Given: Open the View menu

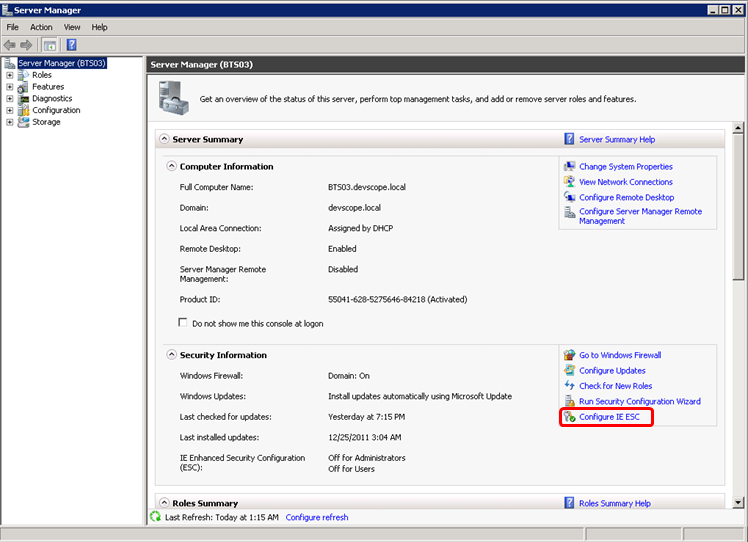Looking at the screenshot, I should [72, 27].
